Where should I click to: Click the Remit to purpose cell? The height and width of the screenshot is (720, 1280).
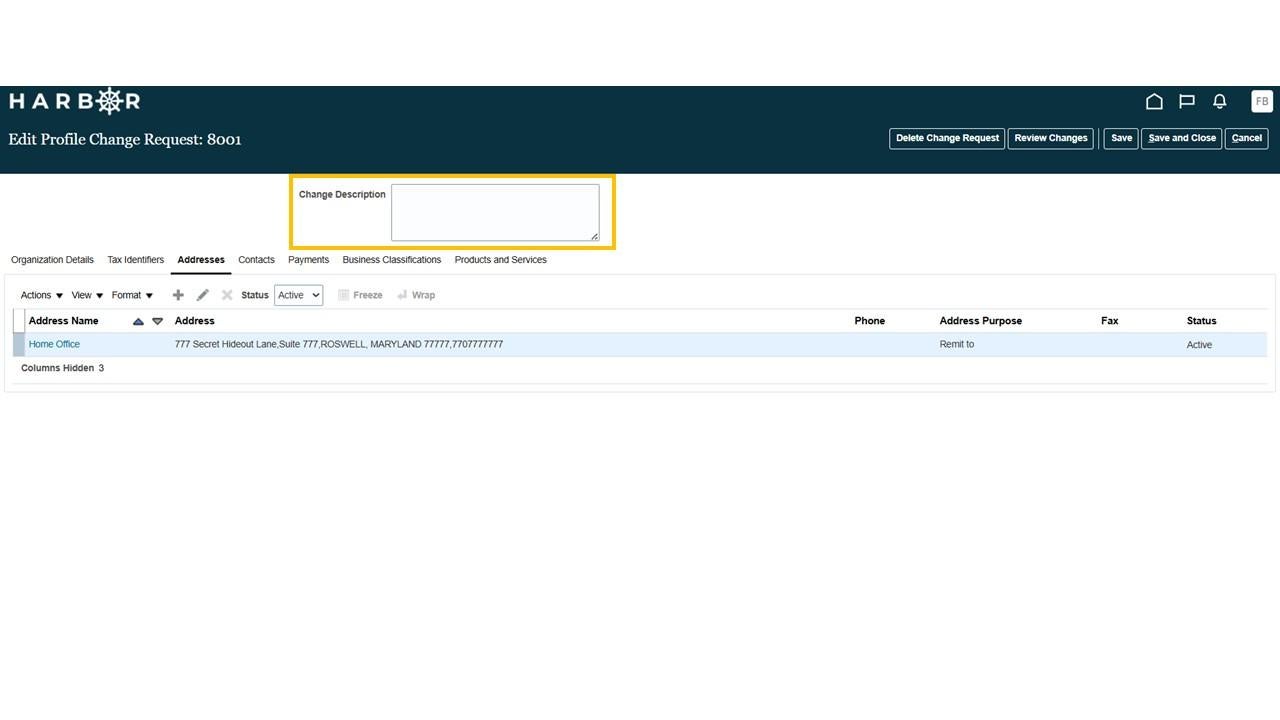(956, 344)
